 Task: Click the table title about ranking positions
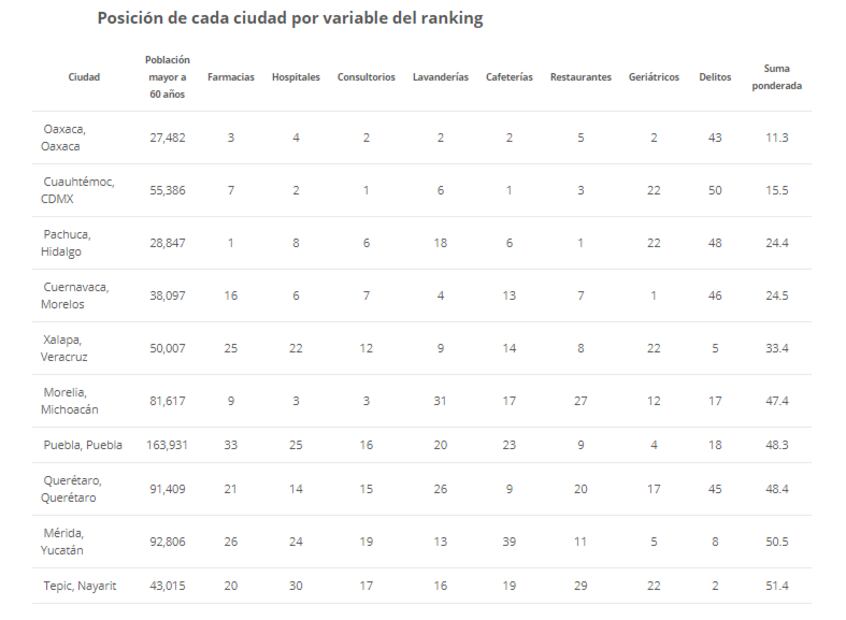tap(290, 18)
